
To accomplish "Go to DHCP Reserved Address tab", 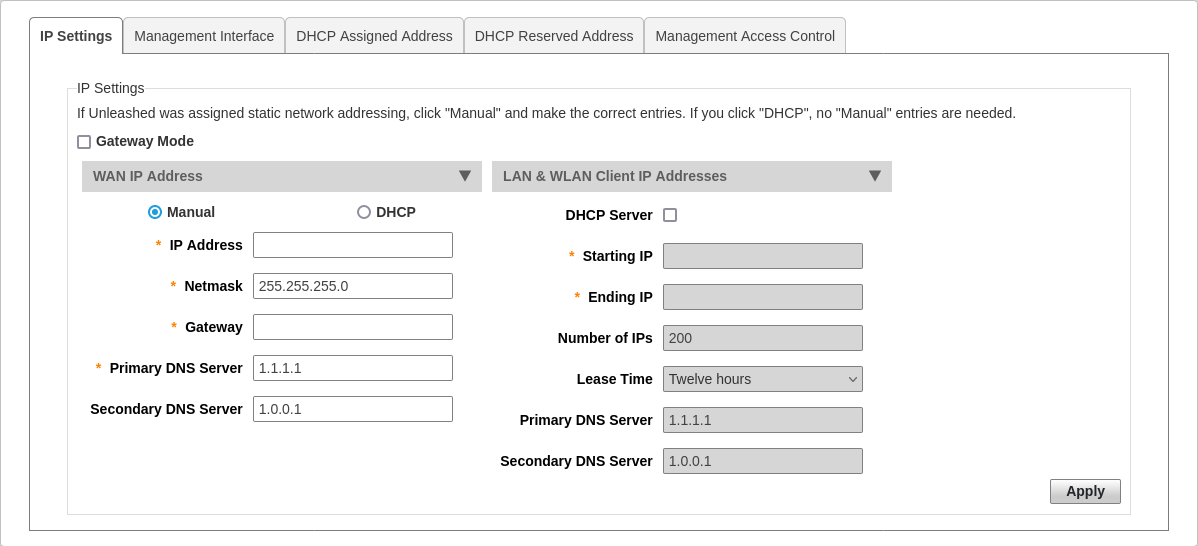I will [x=554, y=36].
